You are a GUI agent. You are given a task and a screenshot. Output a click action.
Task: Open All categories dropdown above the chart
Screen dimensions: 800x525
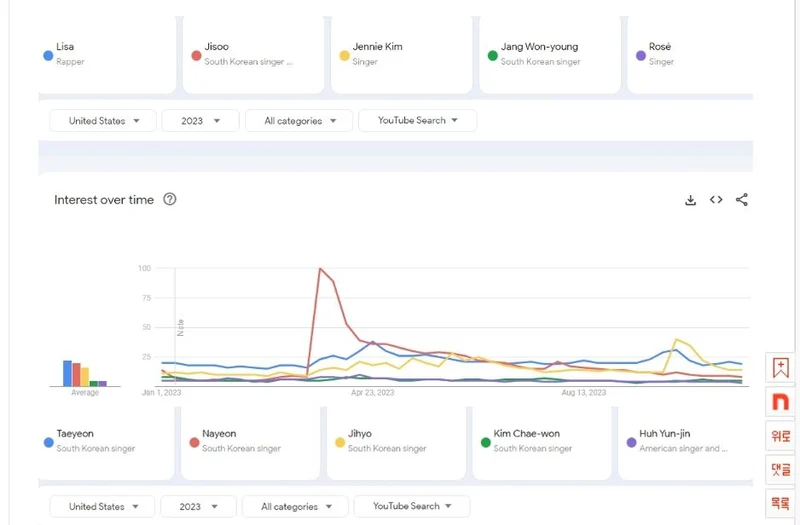pyautogui.click(x=299, y=121)
